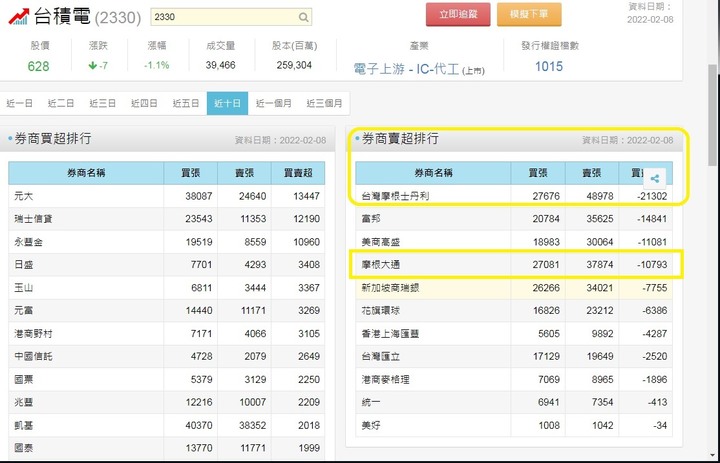This screenshot has width=720, height=463.
Task: Select broker 元富 in buy ranking
Action: click(x=23, y=311)
